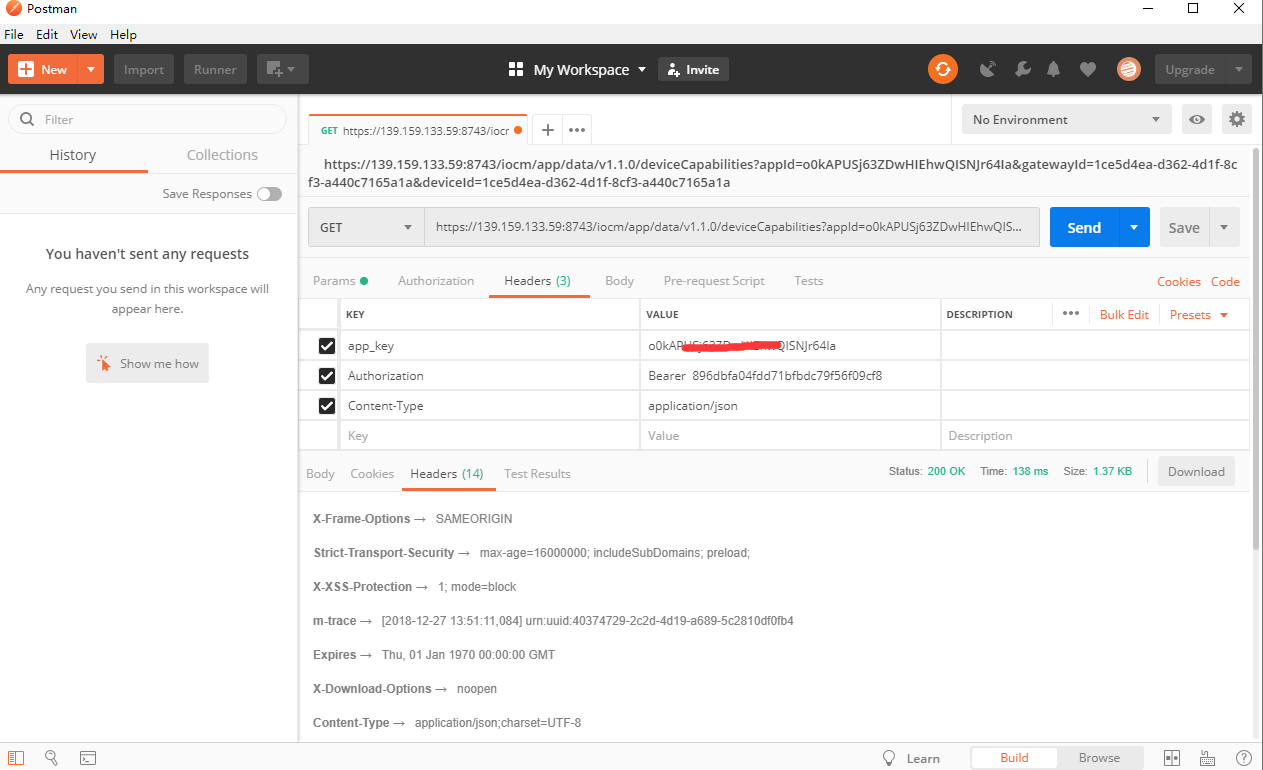Open environment quick look eye icon

point(1197,119)
